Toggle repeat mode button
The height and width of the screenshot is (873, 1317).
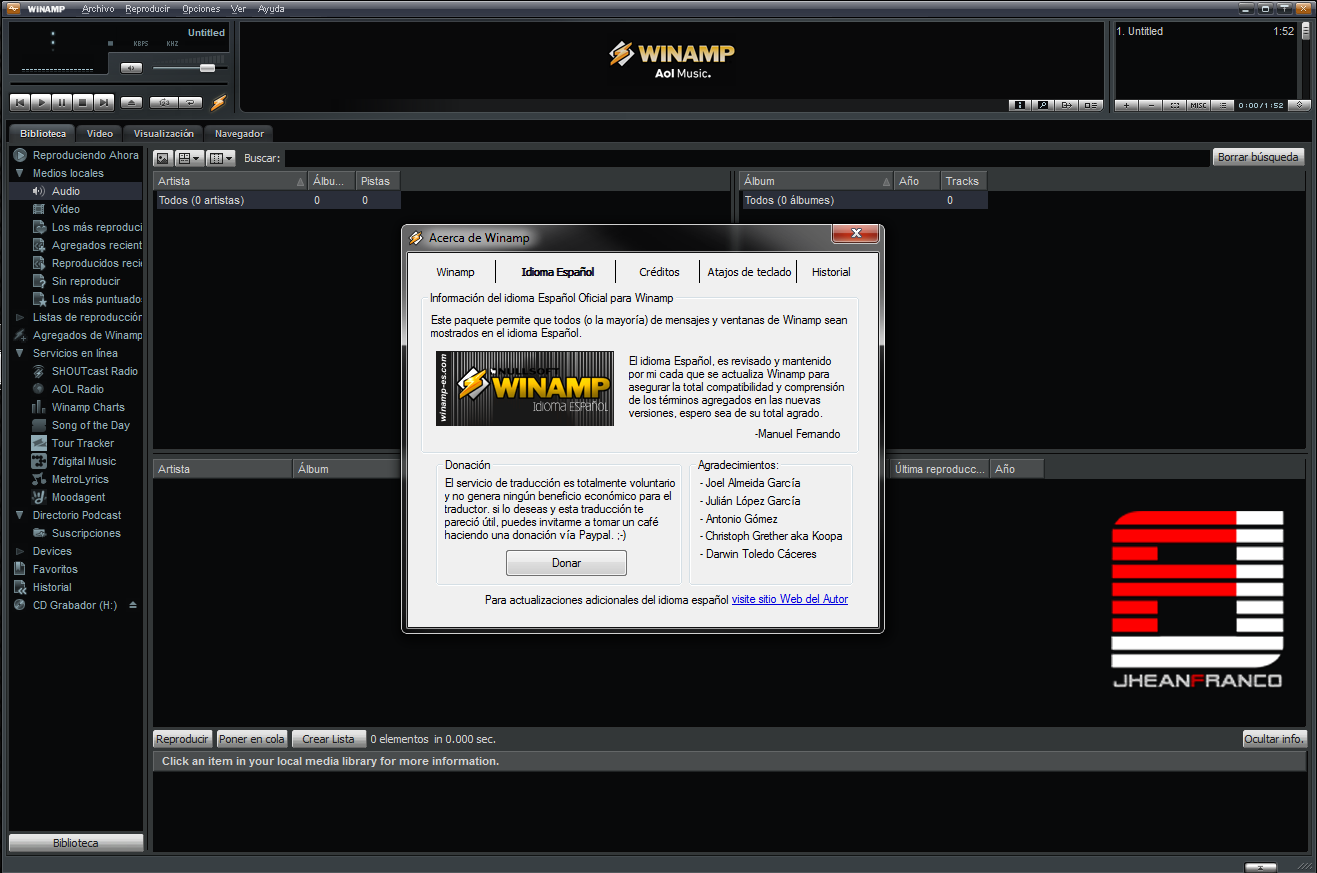tap(190, 102)
